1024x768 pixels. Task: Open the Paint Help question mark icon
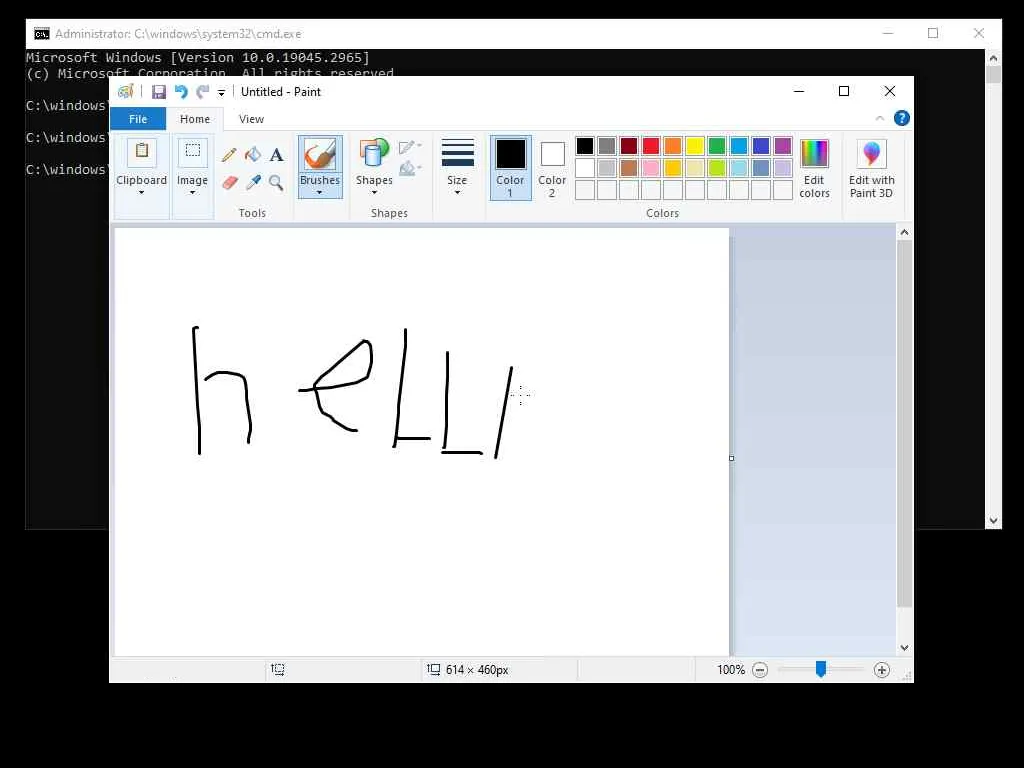click(901, 118)
